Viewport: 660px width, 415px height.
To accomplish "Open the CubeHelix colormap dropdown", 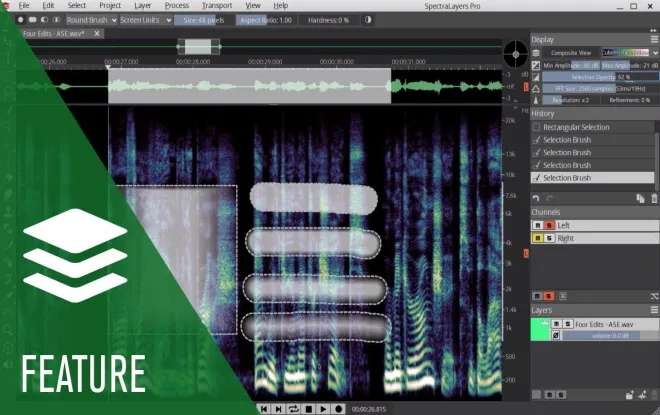I will tap(629, 53).
